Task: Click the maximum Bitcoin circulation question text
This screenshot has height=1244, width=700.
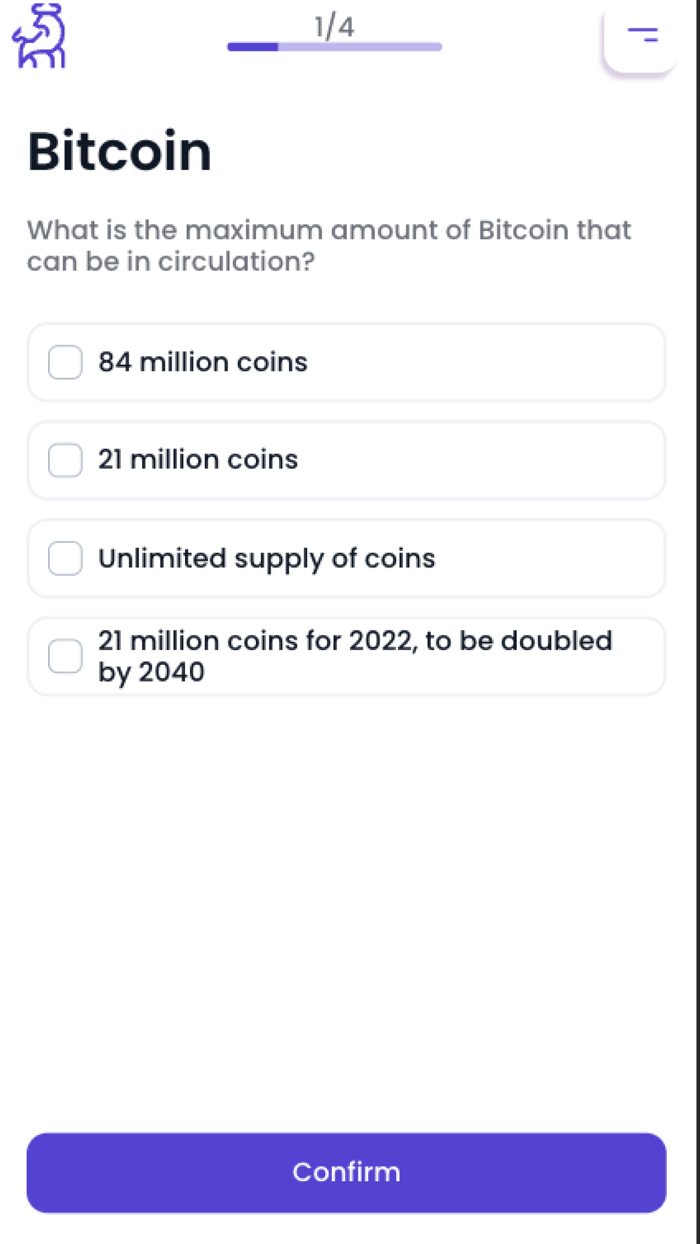Action: [329, 245]
